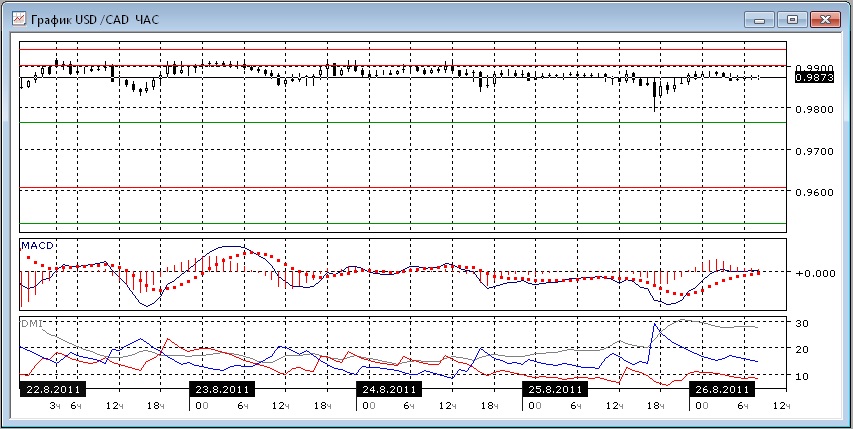Click the 00 hour label under 24.8.2011
The height and width of the screenshot is (429, 853).
(368, 406)
